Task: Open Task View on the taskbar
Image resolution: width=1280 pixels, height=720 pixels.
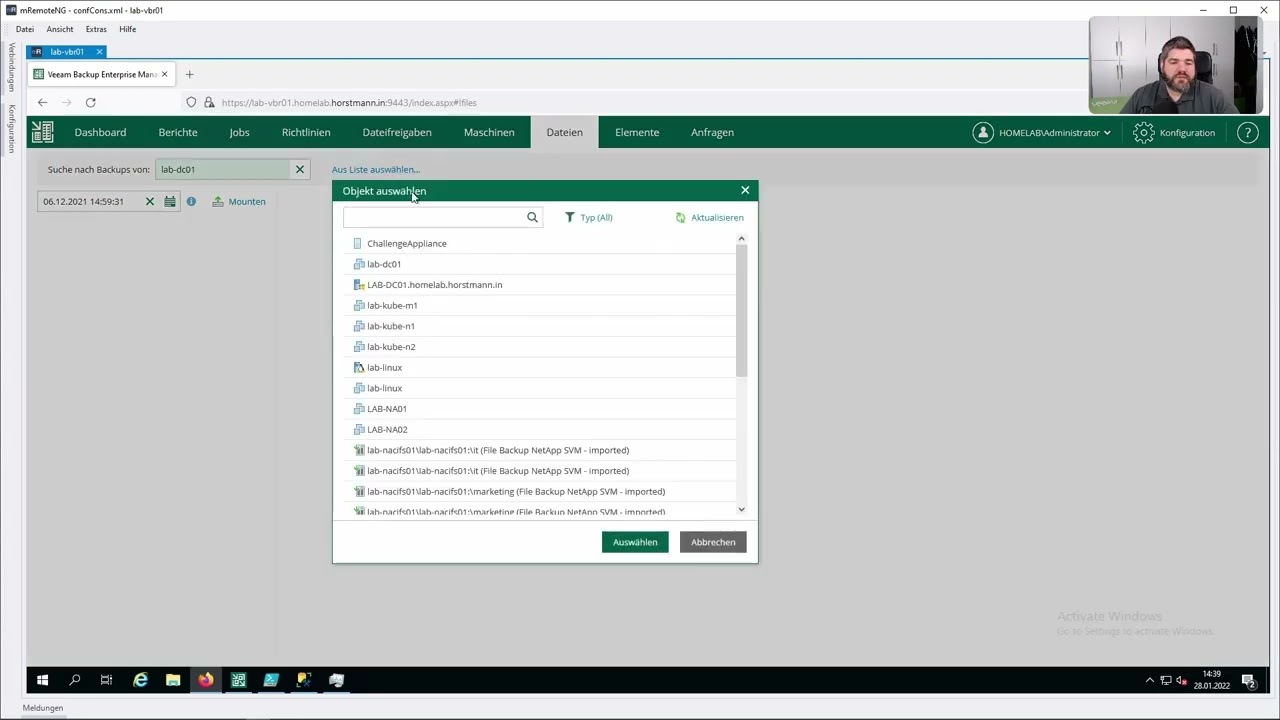Action: tap(106, 680)
